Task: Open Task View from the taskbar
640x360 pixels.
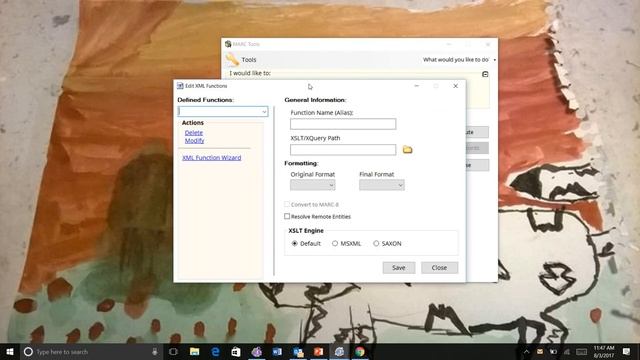Action: [173, 351]
